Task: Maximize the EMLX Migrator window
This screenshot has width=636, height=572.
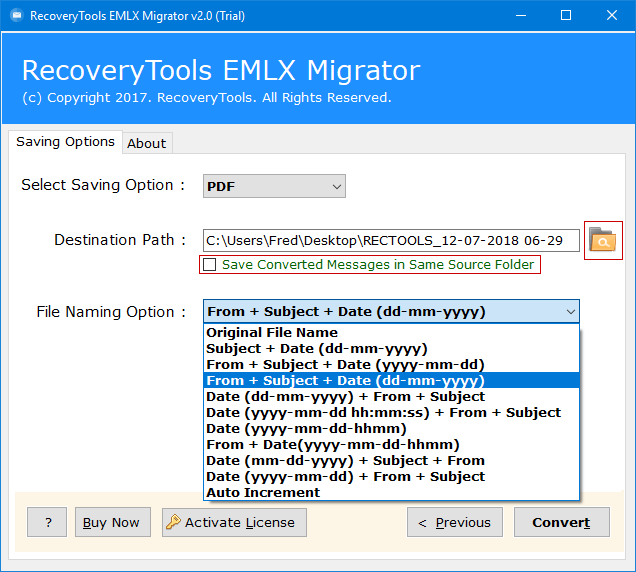Action: click(x=566, y=15)
